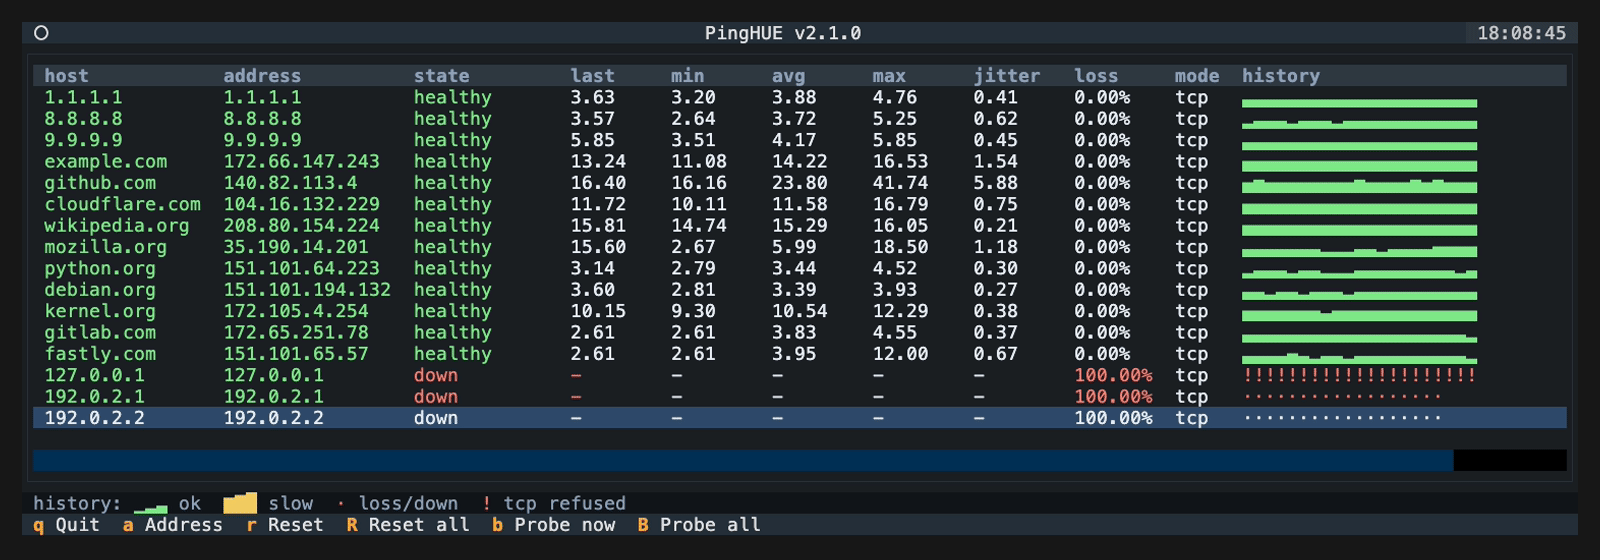Click address 140.82.113.4
The width and height of the screenshot is (1600, 560).
pyautogui.click(x=290, y=183)
